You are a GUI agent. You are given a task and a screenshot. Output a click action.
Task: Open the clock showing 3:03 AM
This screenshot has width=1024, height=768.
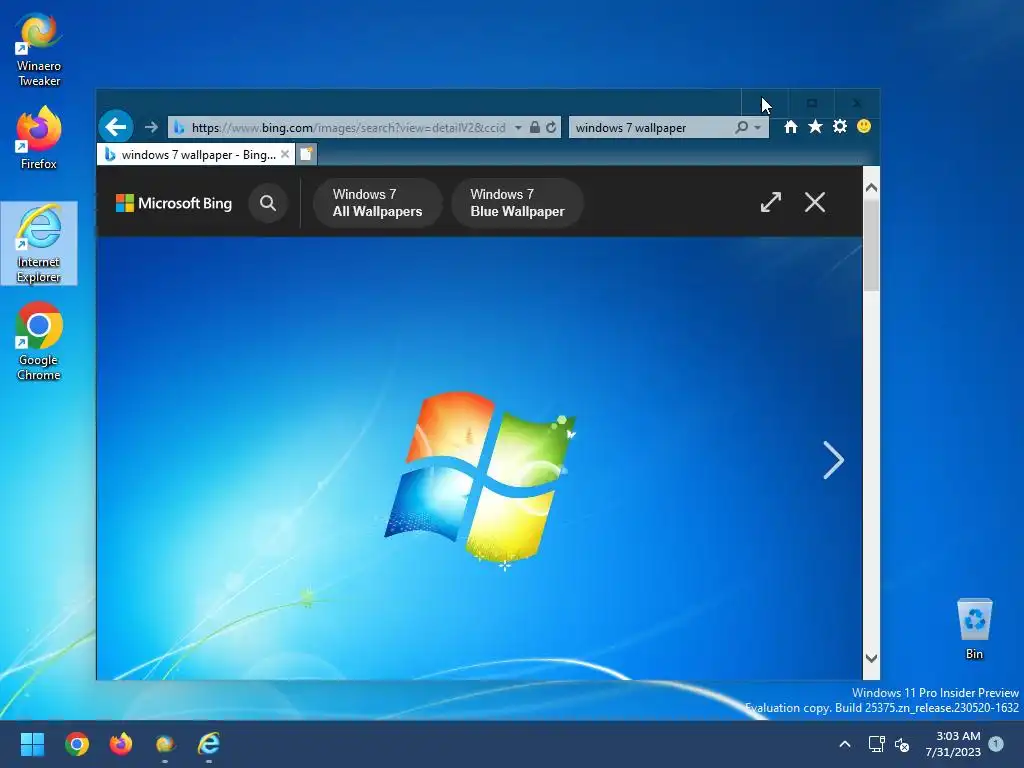[953, 744]
